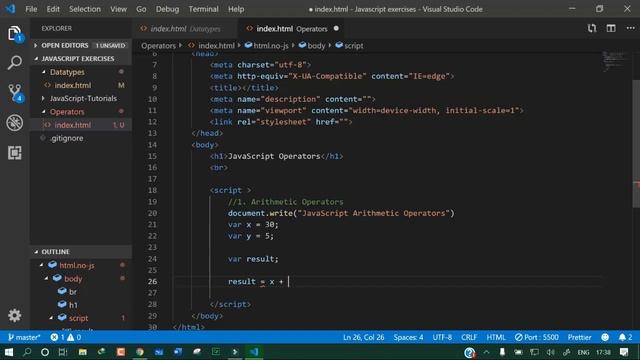Collapse the Outline section

click(x=80, y=252)
